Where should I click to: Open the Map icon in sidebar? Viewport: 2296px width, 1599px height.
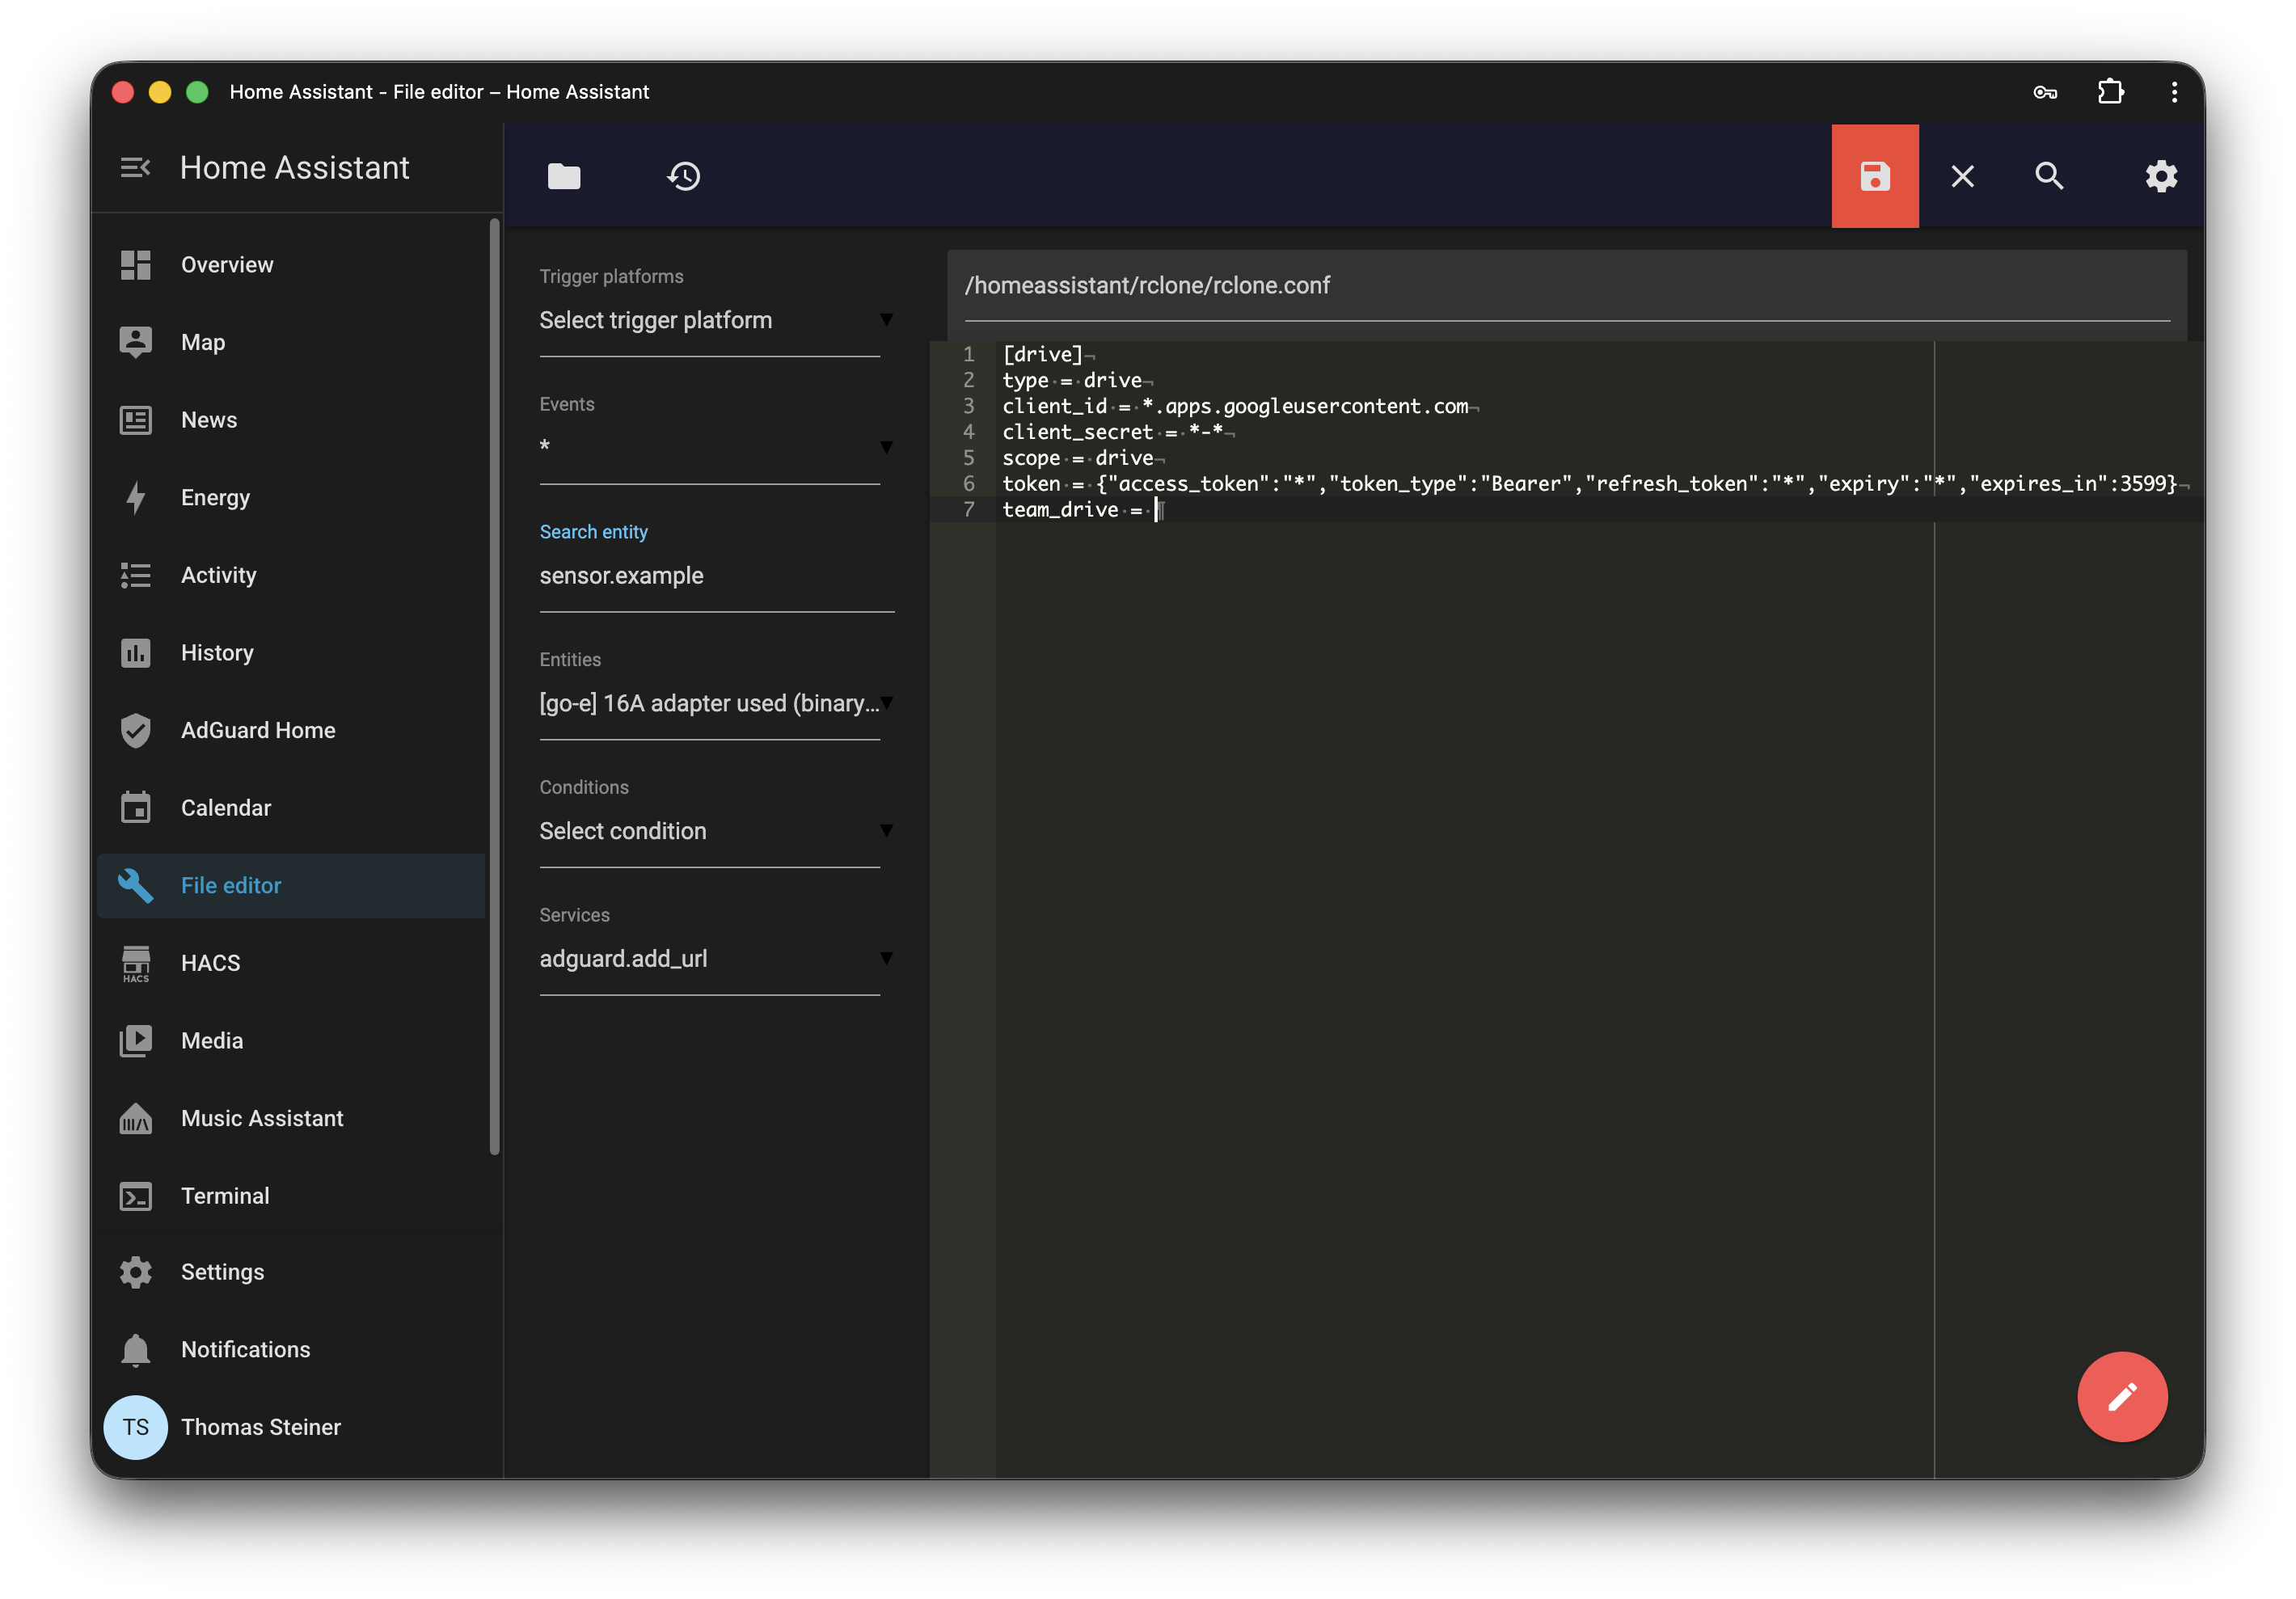click(x=136, y=342)
